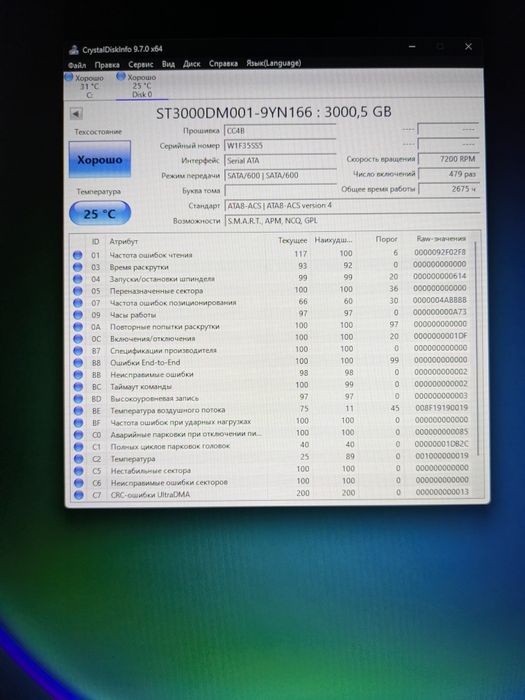
Task: Click the SMART attribute list vertical scrollbar
Action: pyautogui.click(x=476, y=348)
